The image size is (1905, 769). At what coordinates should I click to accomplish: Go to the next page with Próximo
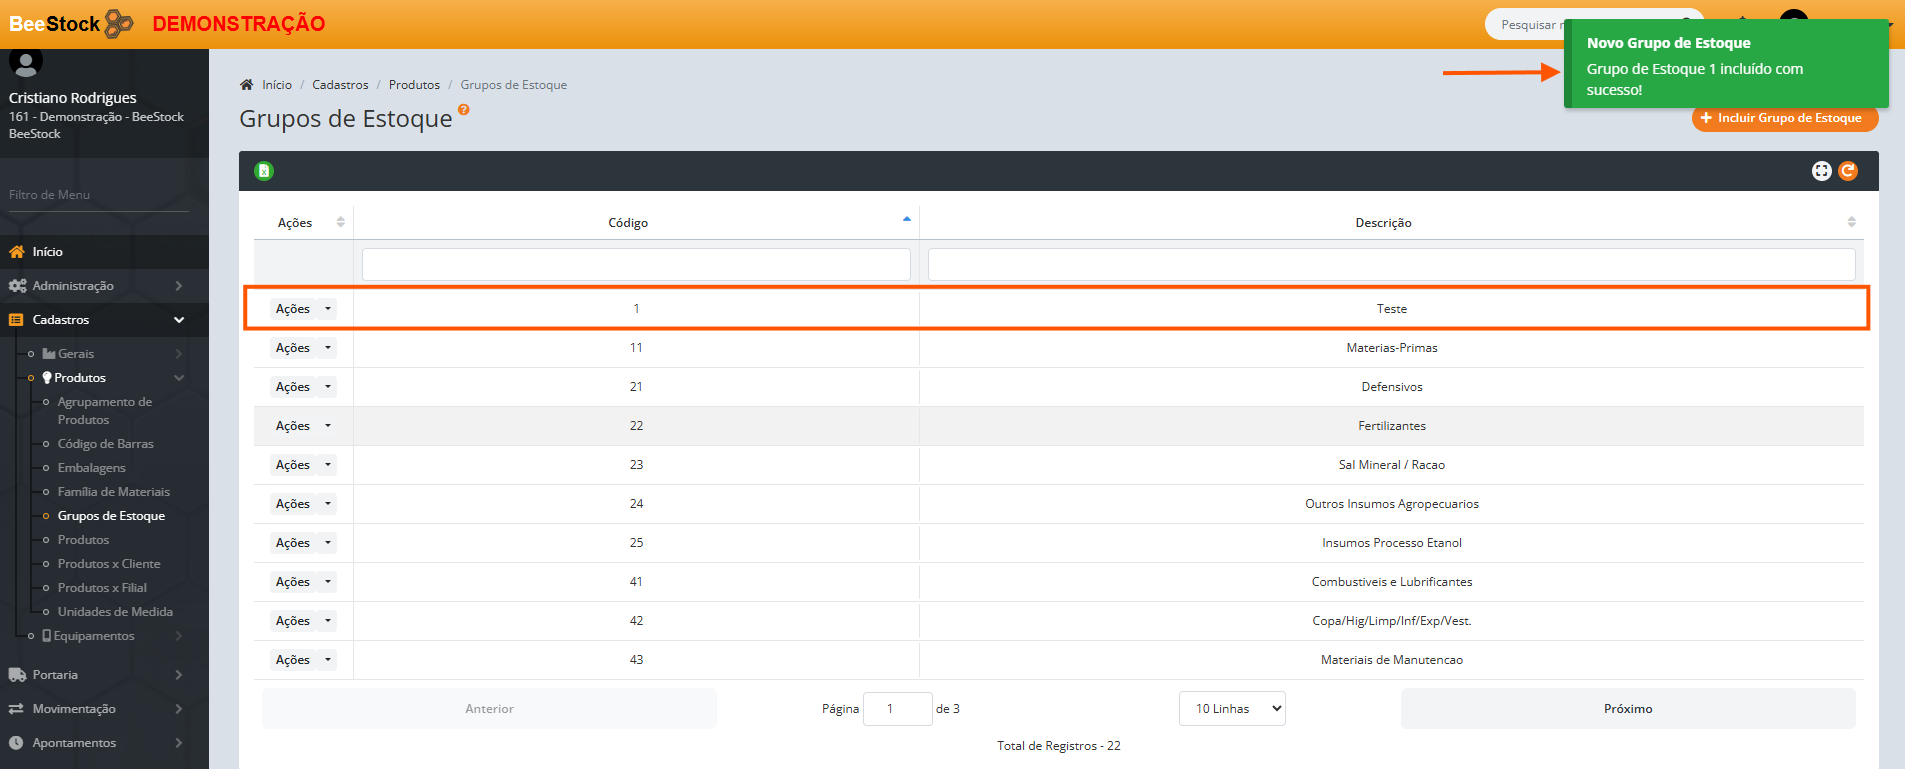click(1627, 709)
